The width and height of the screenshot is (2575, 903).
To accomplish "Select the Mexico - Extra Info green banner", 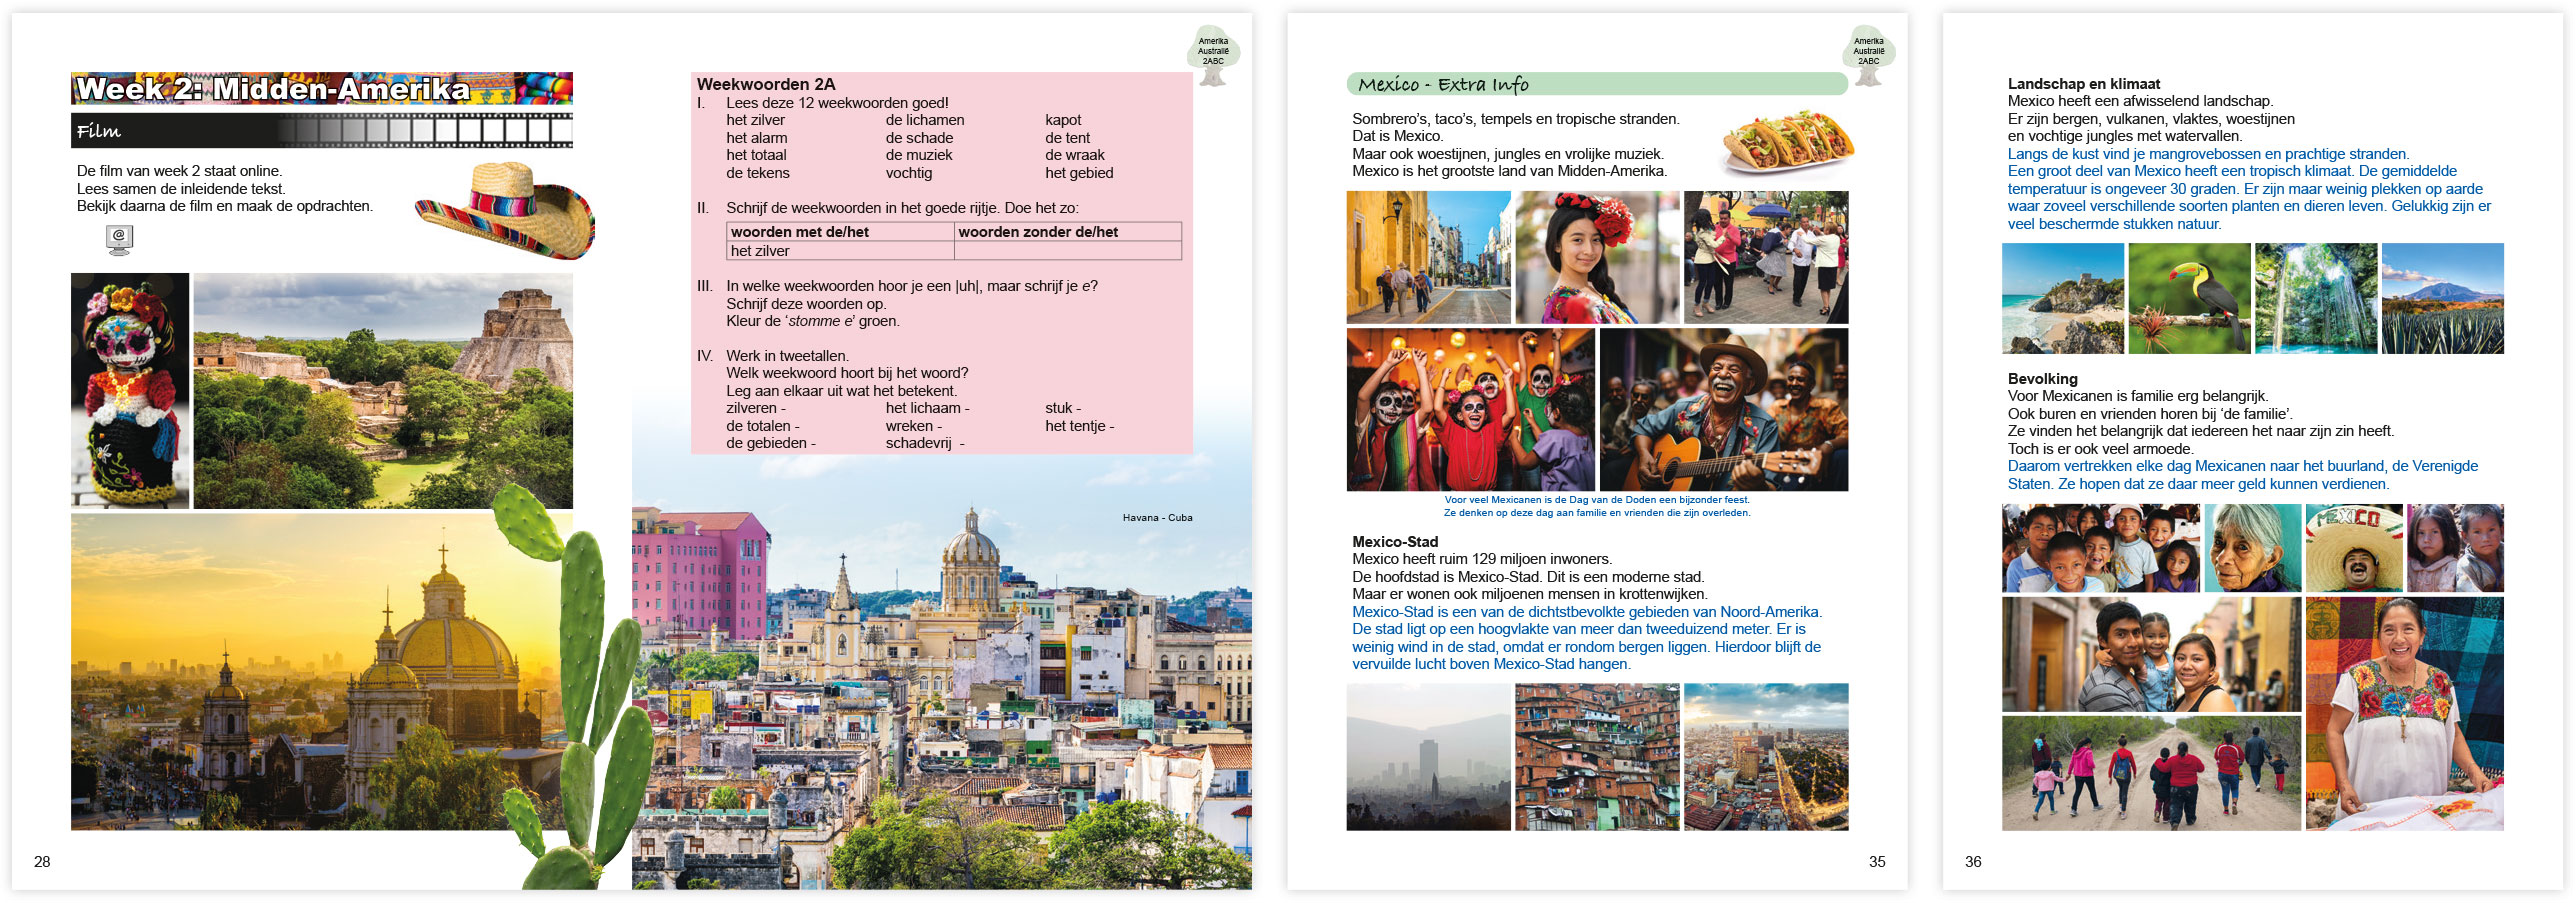I will coord(1597,84).
